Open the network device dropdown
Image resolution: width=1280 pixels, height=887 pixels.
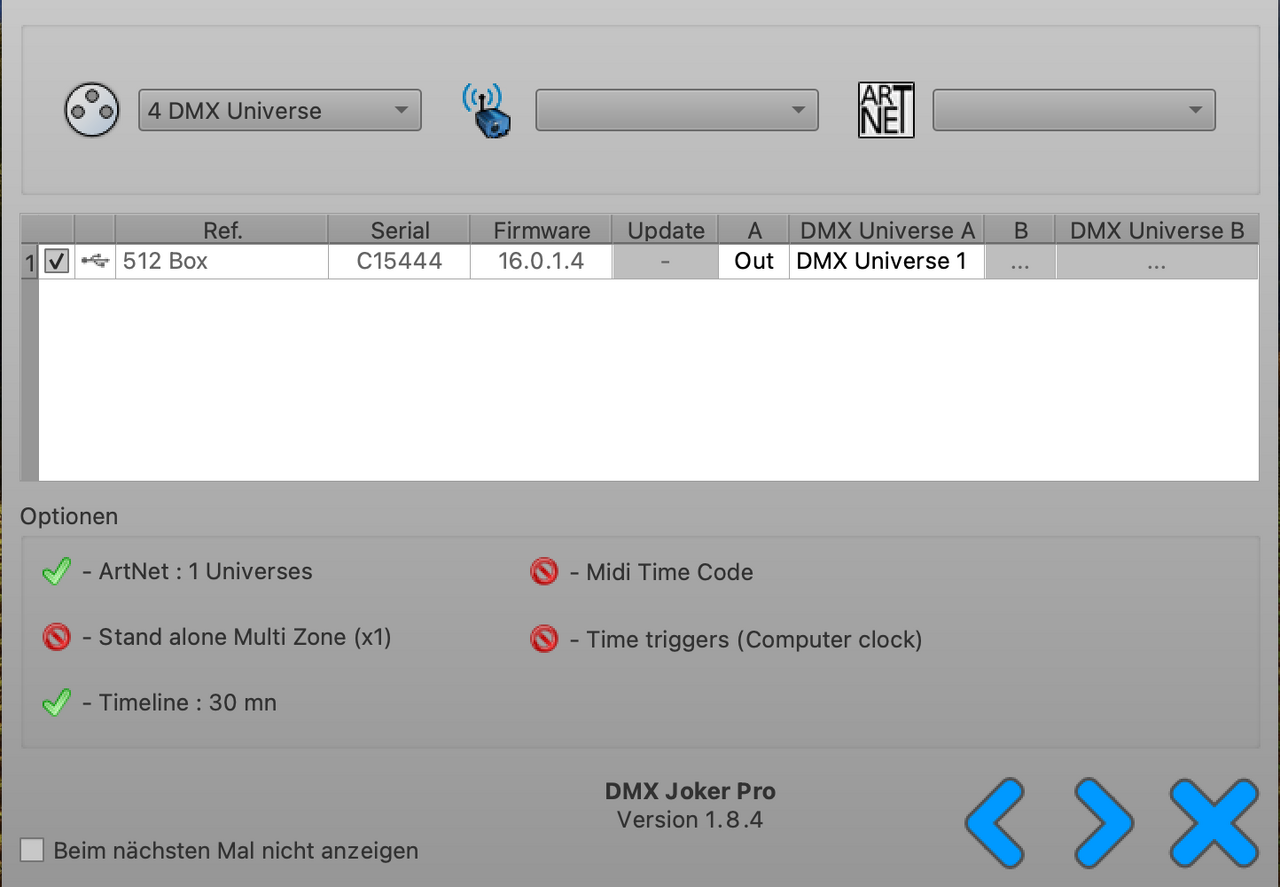coord(677,110)
